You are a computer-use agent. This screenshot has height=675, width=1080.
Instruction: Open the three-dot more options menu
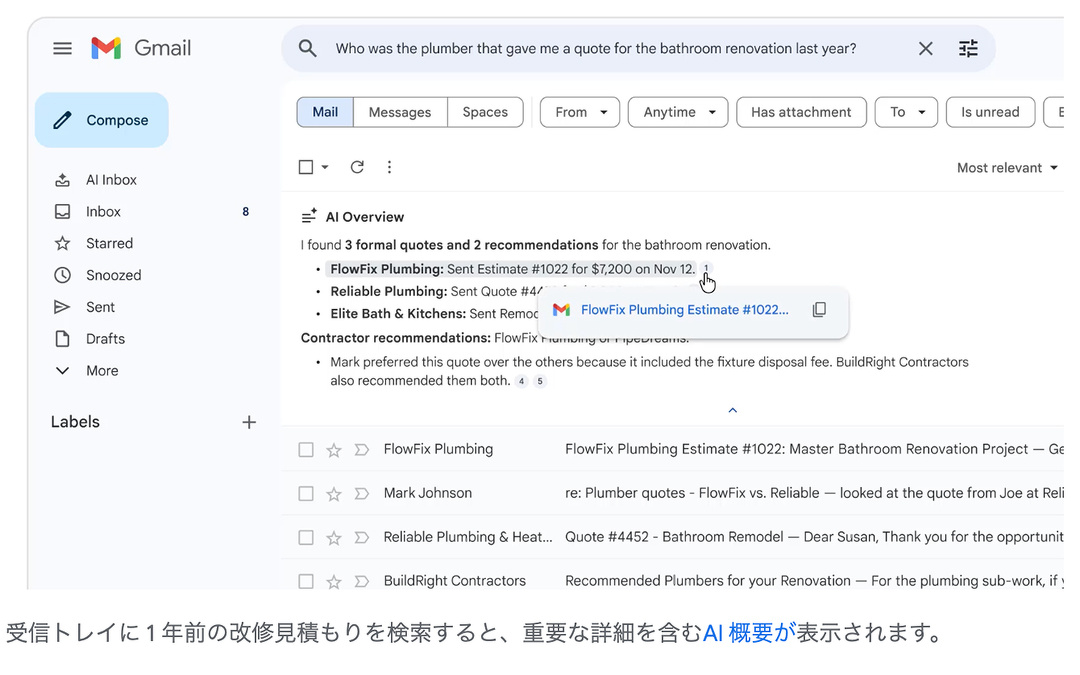click(389, 167)
